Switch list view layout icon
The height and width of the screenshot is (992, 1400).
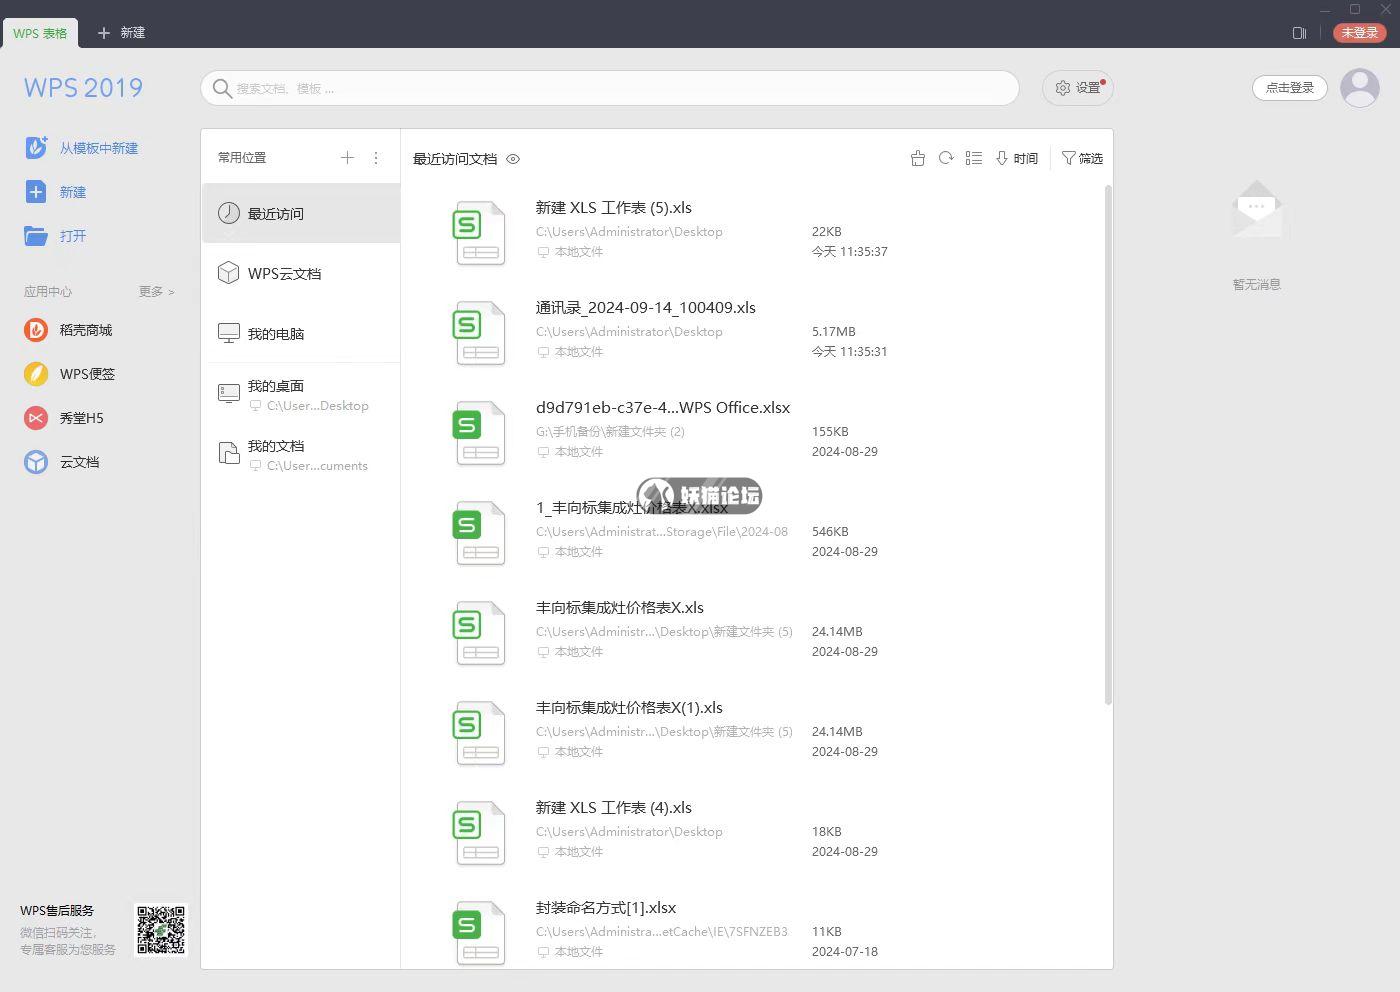[x=974, y=158]
